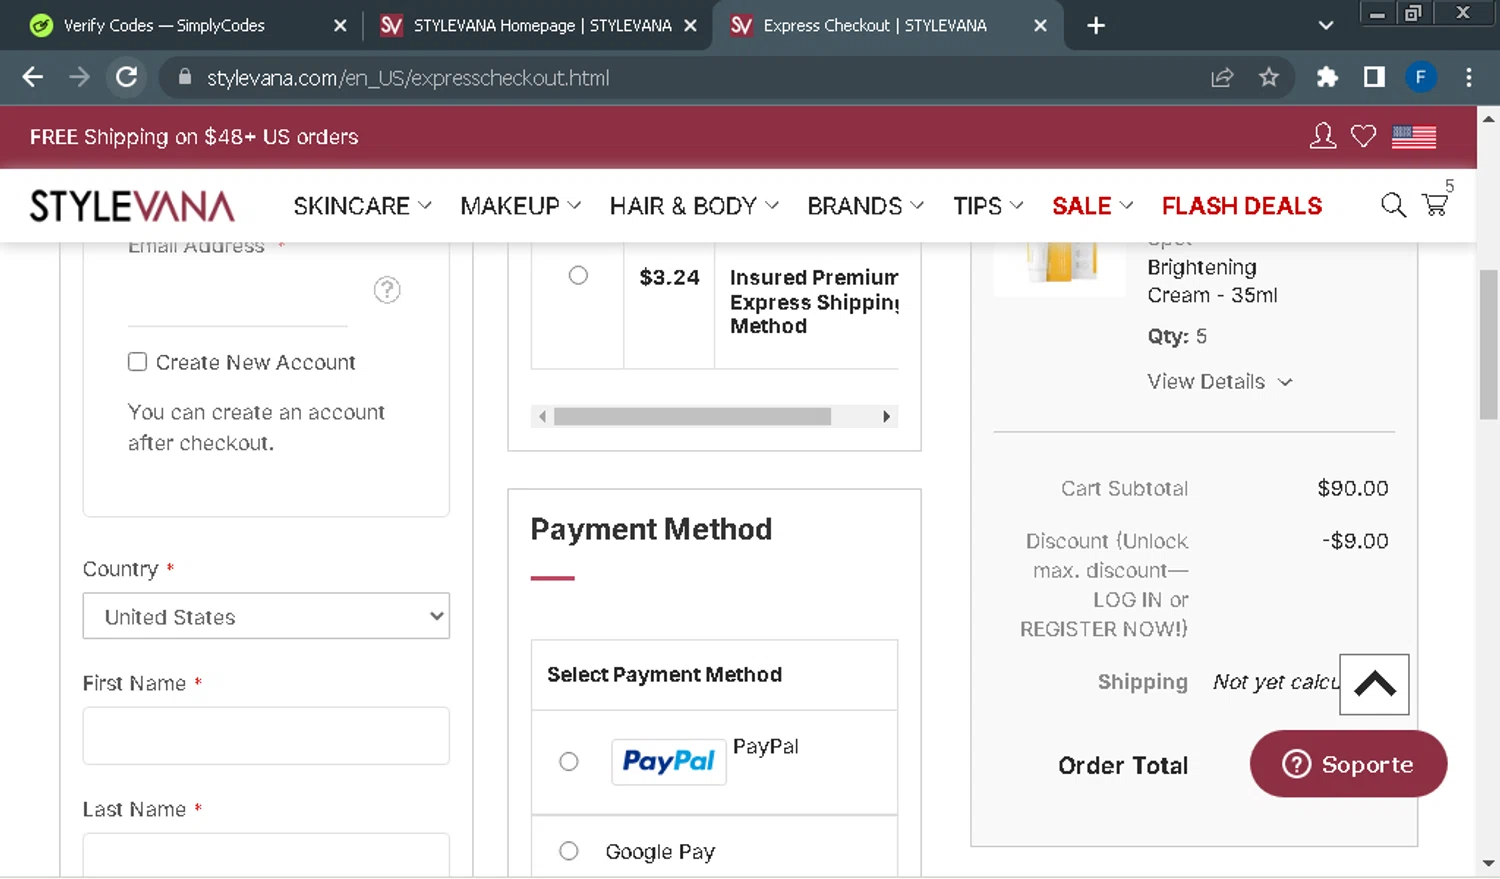This screenshot has width=1500, height=879.
Task: Open the account user icon
Action: [1323, 136]
